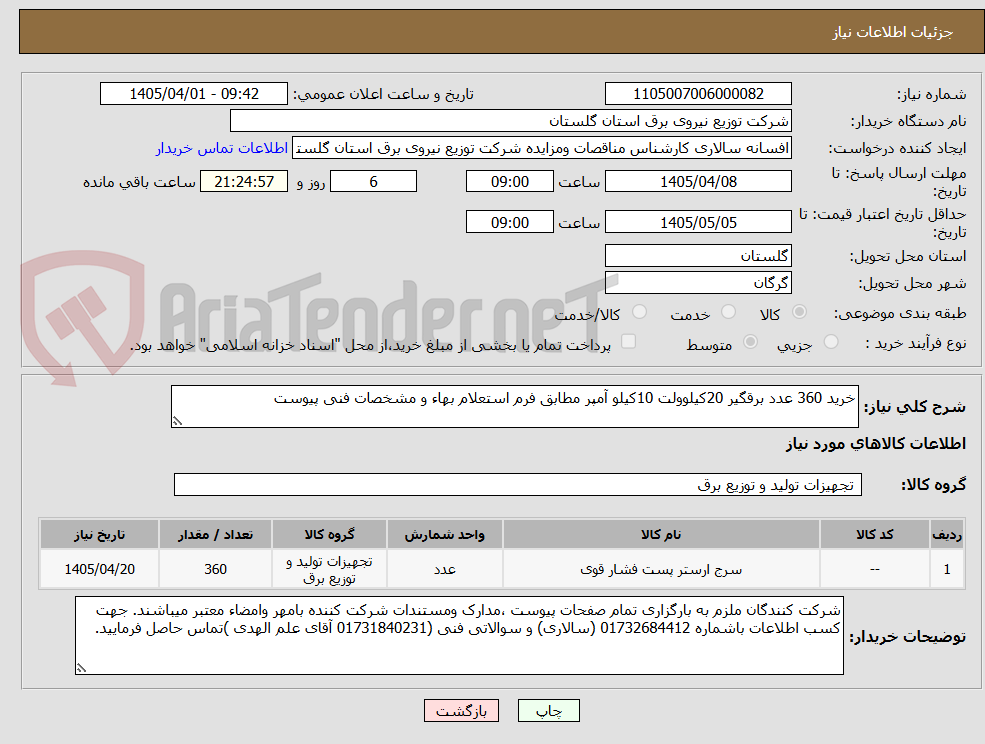Click the general need description textarea
Viewport: 985px width, 744px height.
point(514,407)
